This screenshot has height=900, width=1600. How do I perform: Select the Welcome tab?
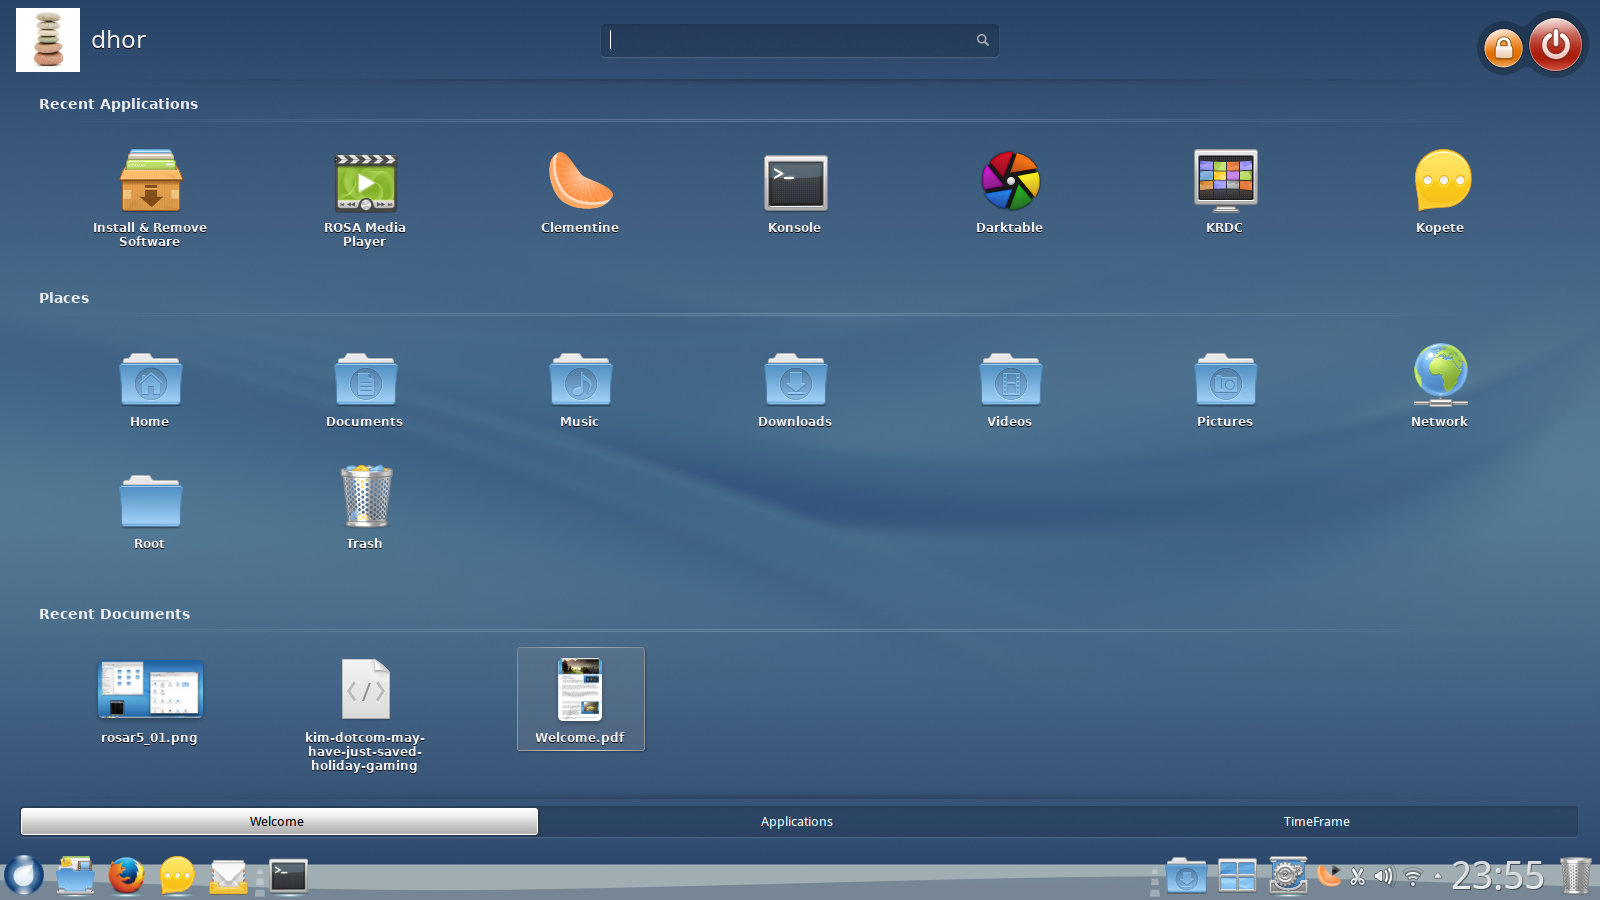[279, 821]
